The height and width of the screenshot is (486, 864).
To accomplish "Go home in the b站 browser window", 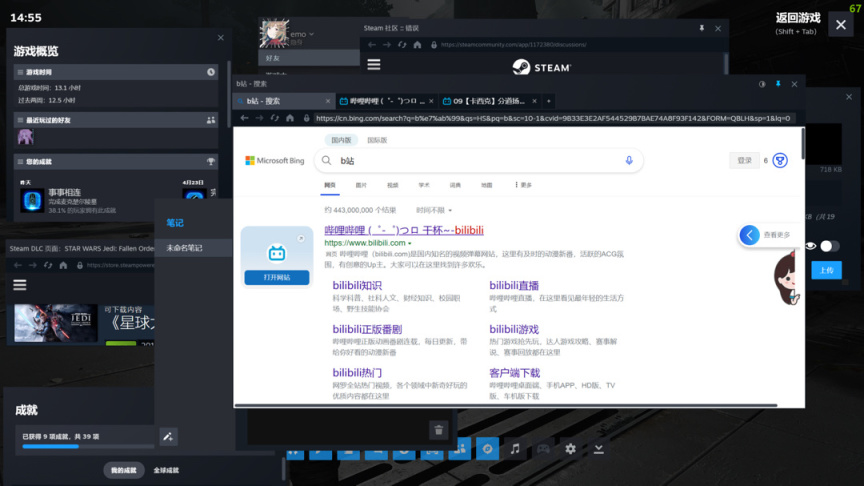I will (290, 118).
